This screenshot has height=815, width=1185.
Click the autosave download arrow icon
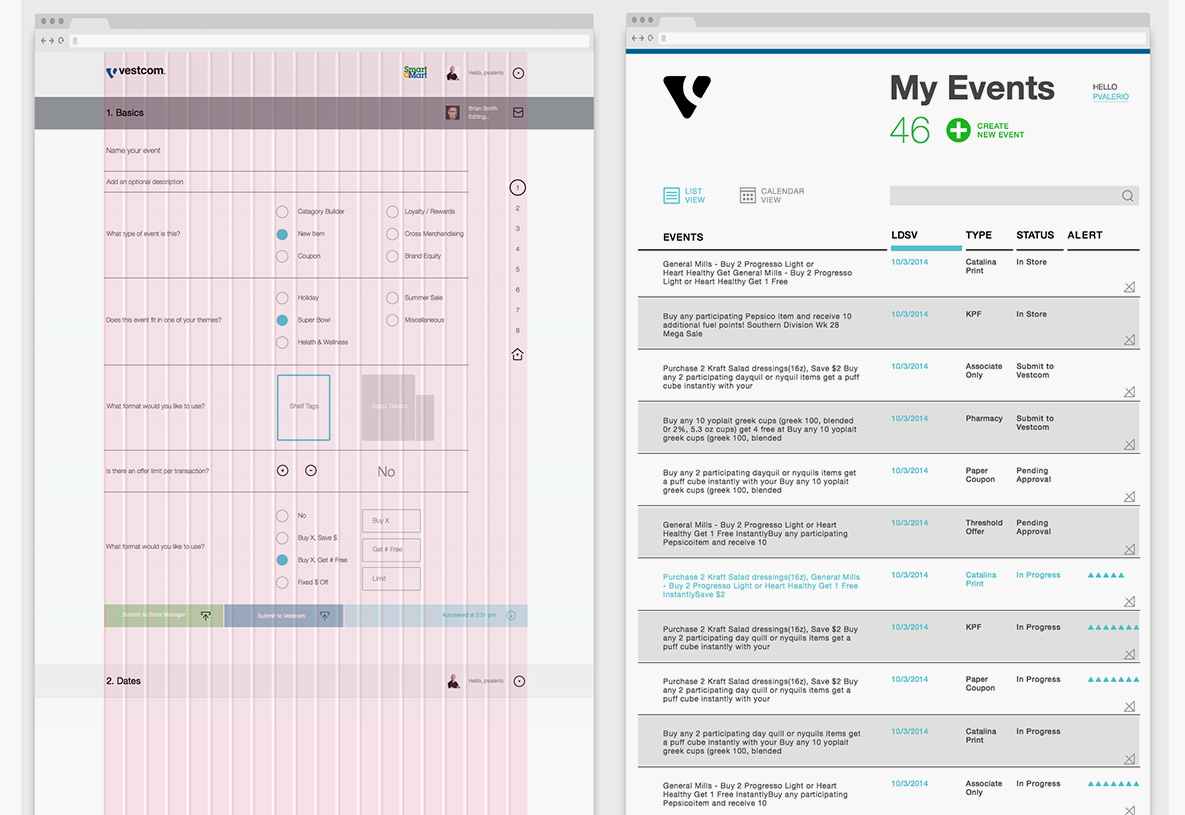tap(511, 616)
